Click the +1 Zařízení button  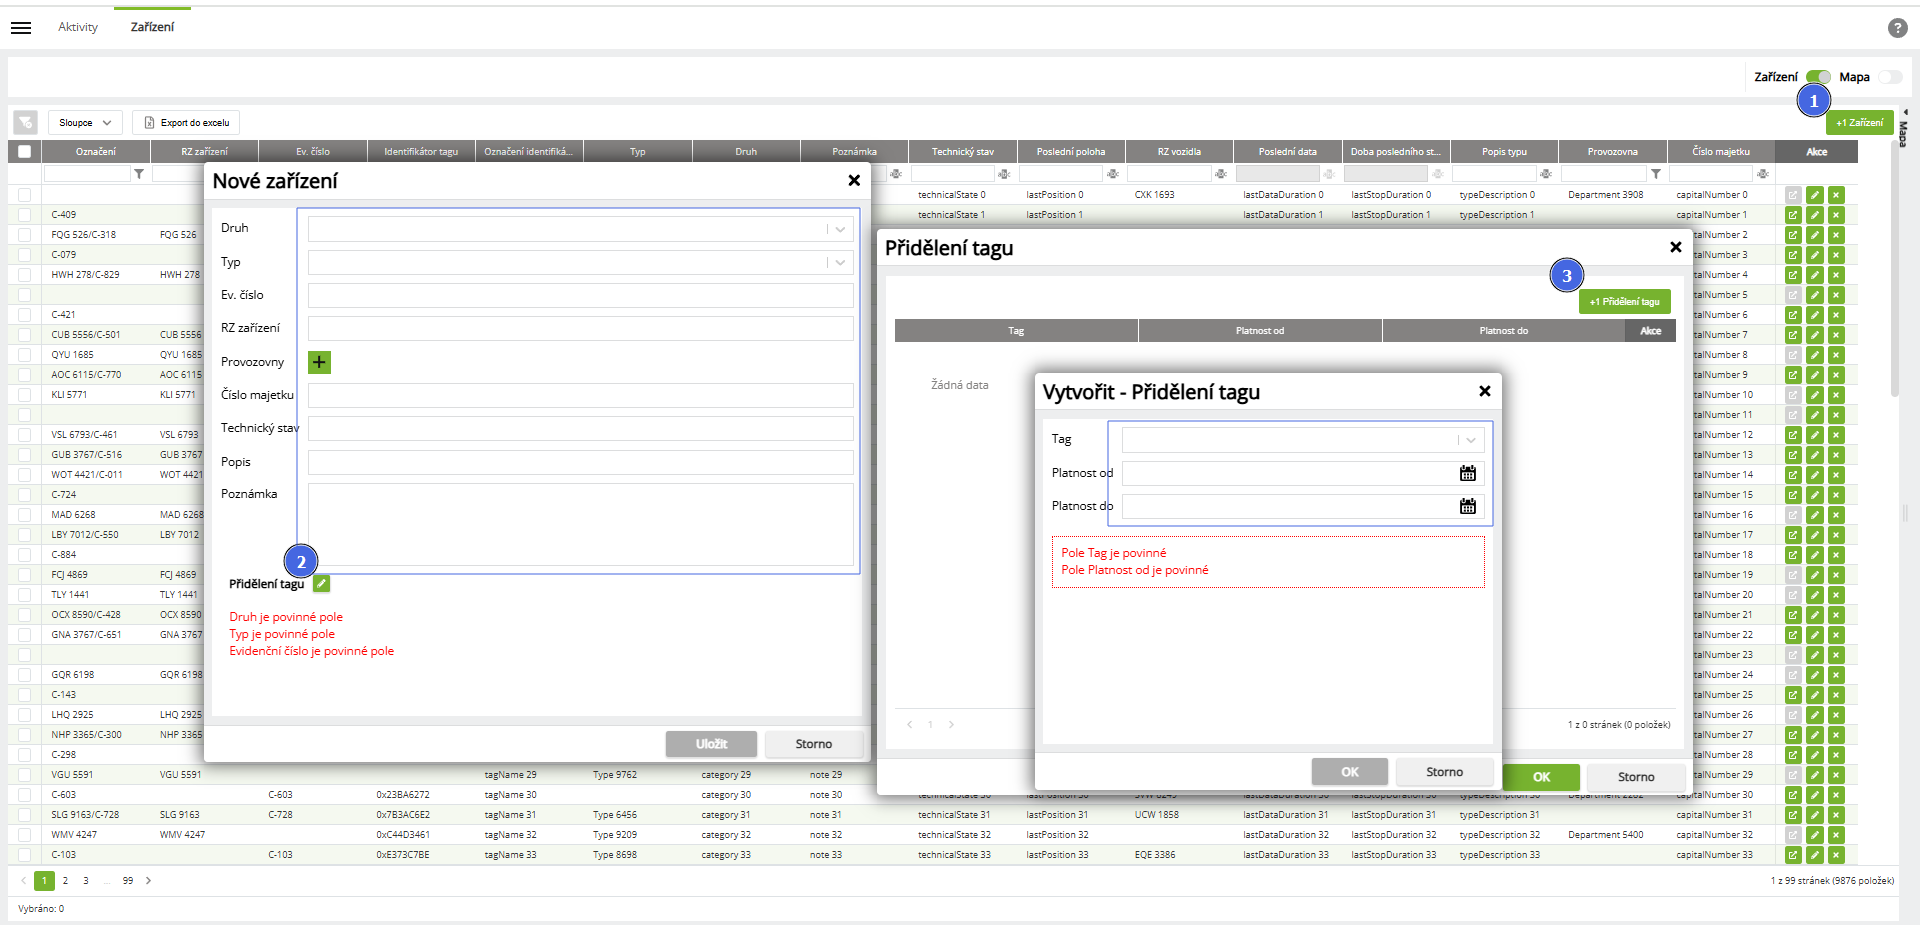tap(1859, 123)
